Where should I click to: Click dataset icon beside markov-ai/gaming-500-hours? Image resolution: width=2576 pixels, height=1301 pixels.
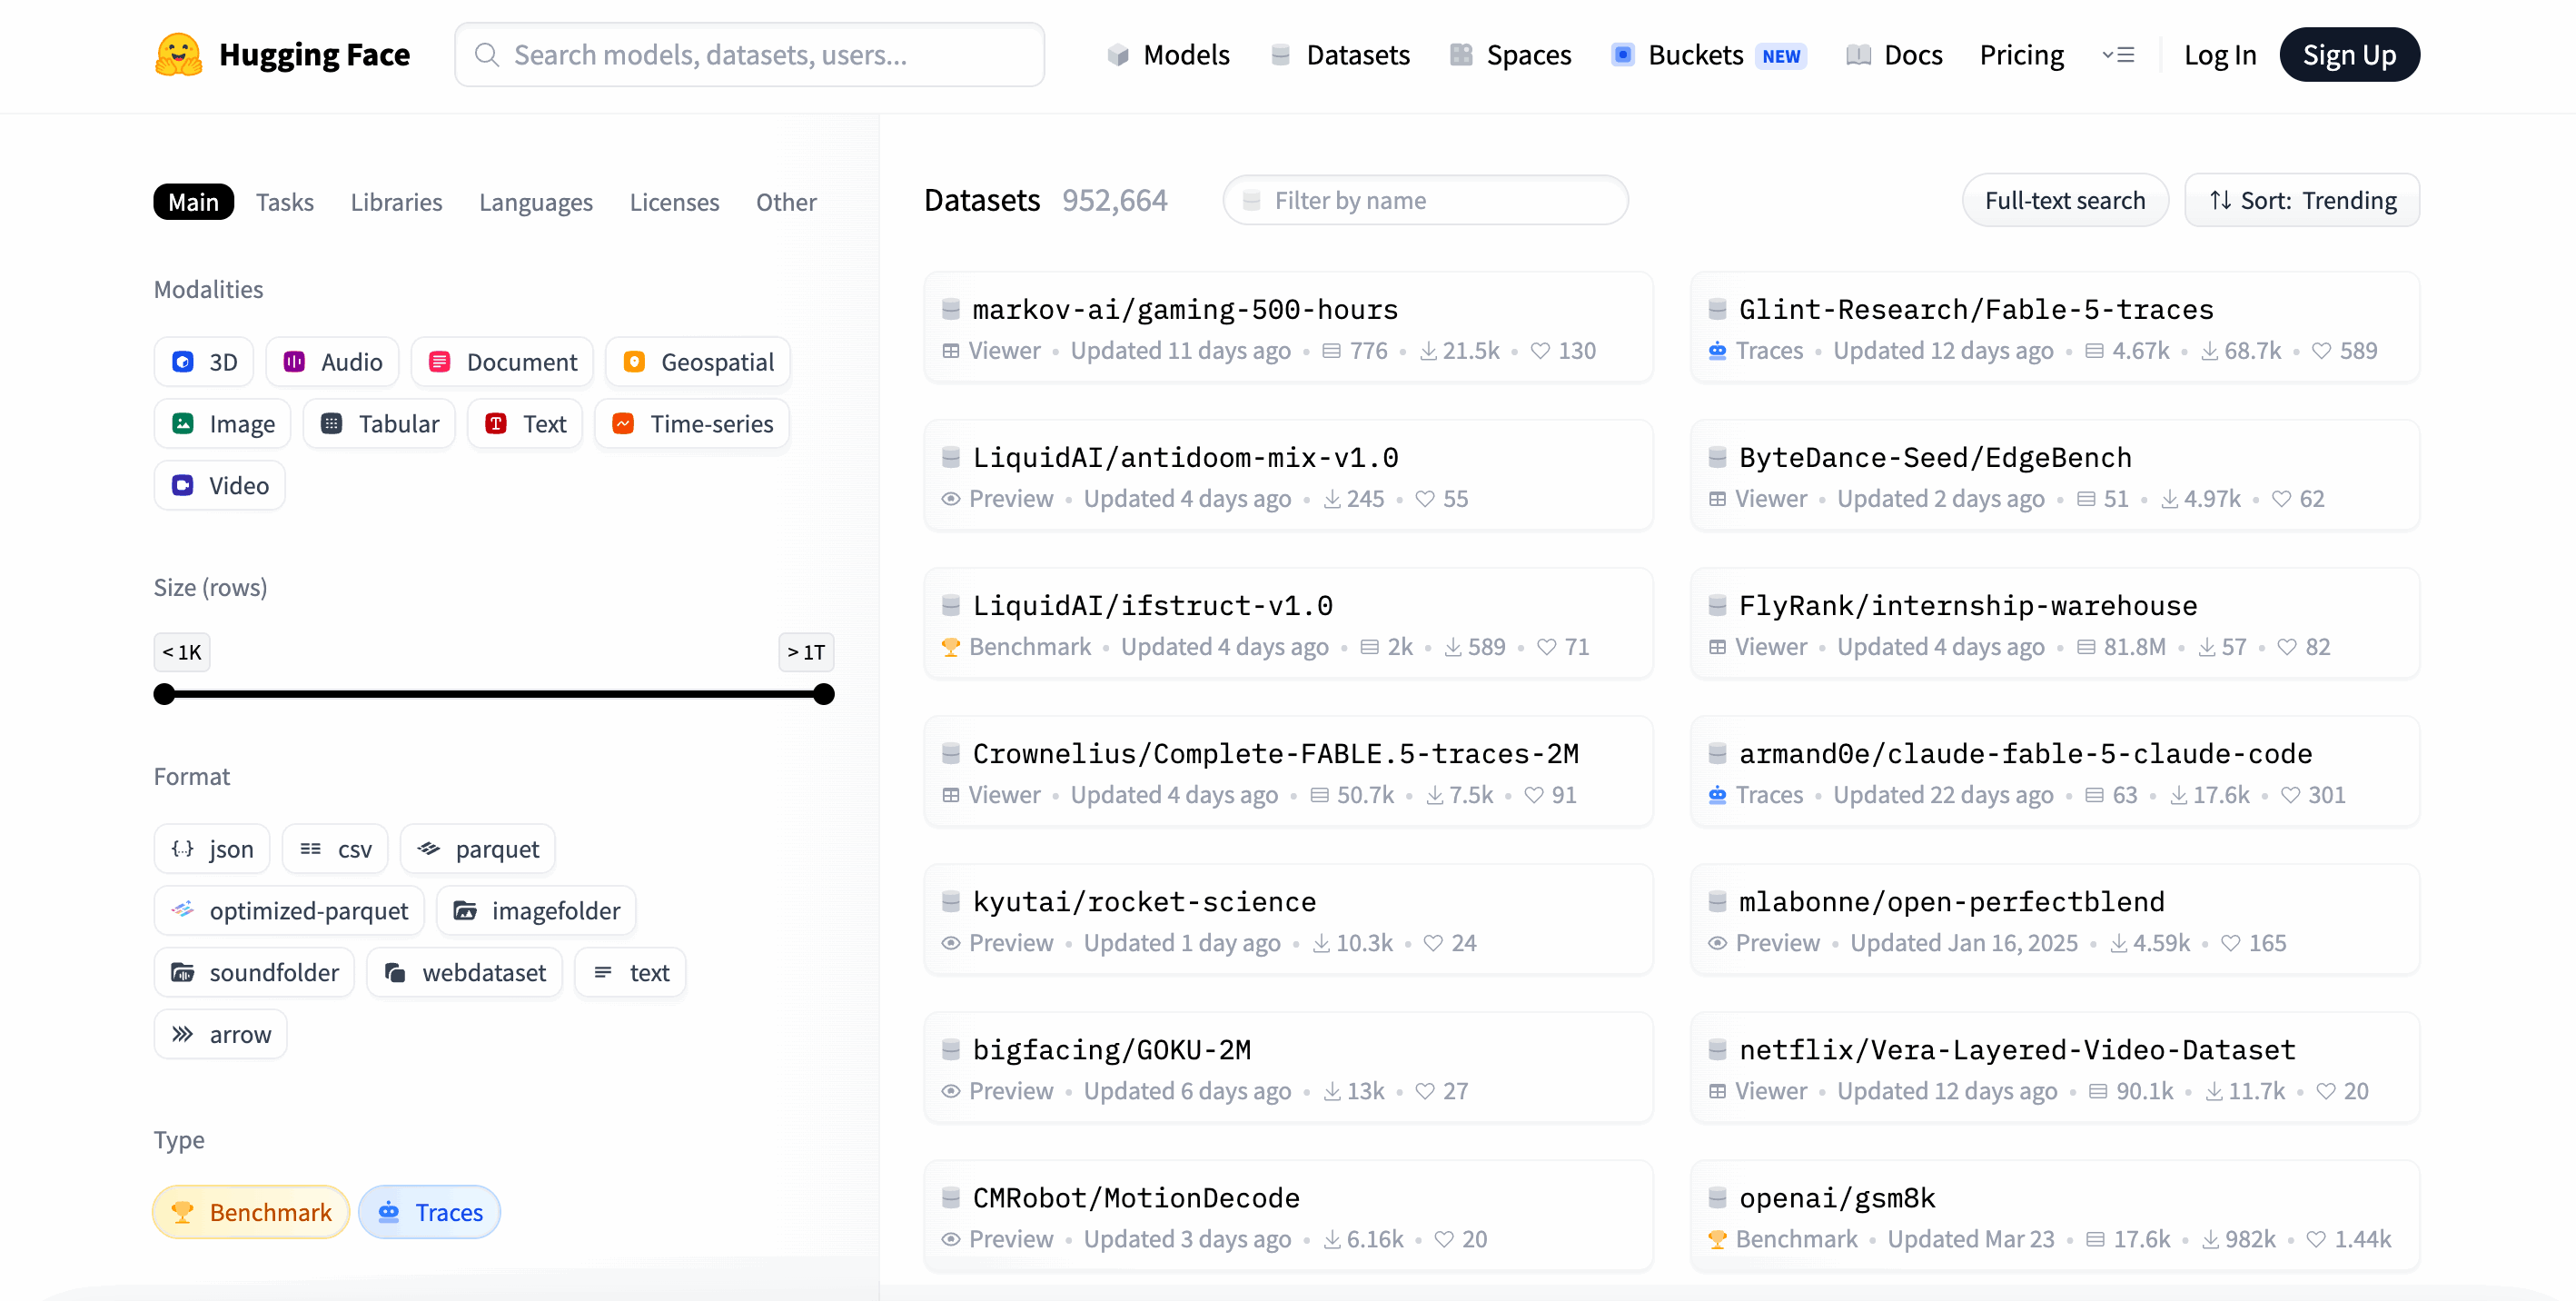951,309
